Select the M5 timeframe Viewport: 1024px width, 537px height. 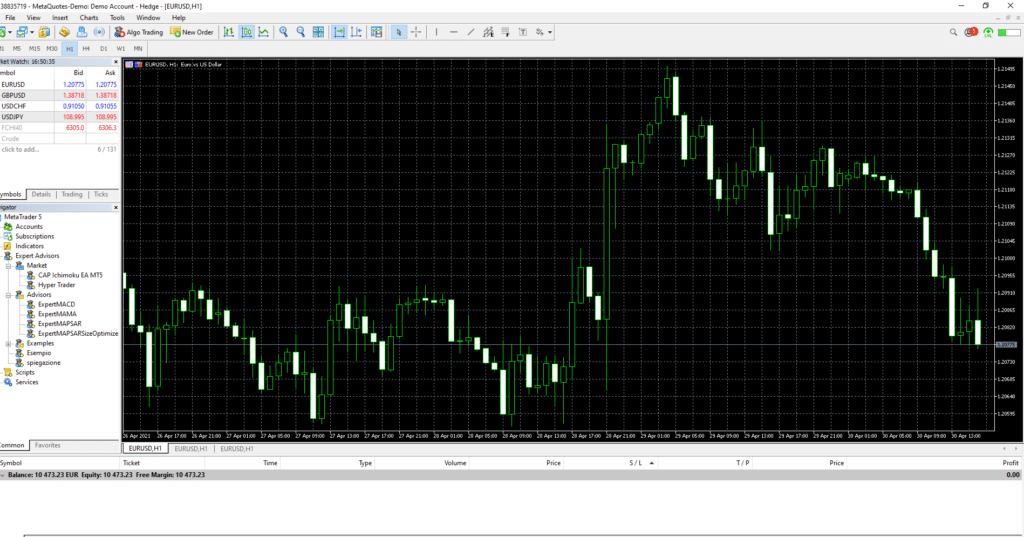click(x=17, y=48)
